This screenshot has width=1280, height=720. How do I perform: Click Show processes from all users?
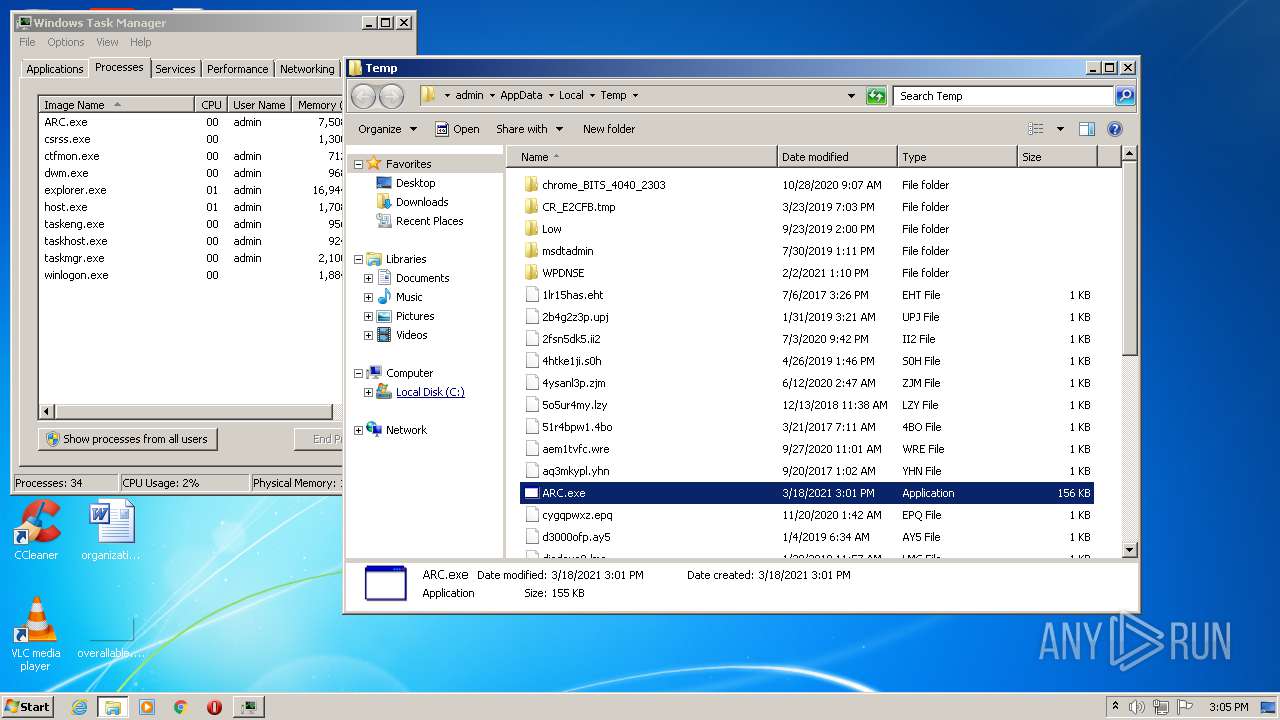(x=127, y=439)
